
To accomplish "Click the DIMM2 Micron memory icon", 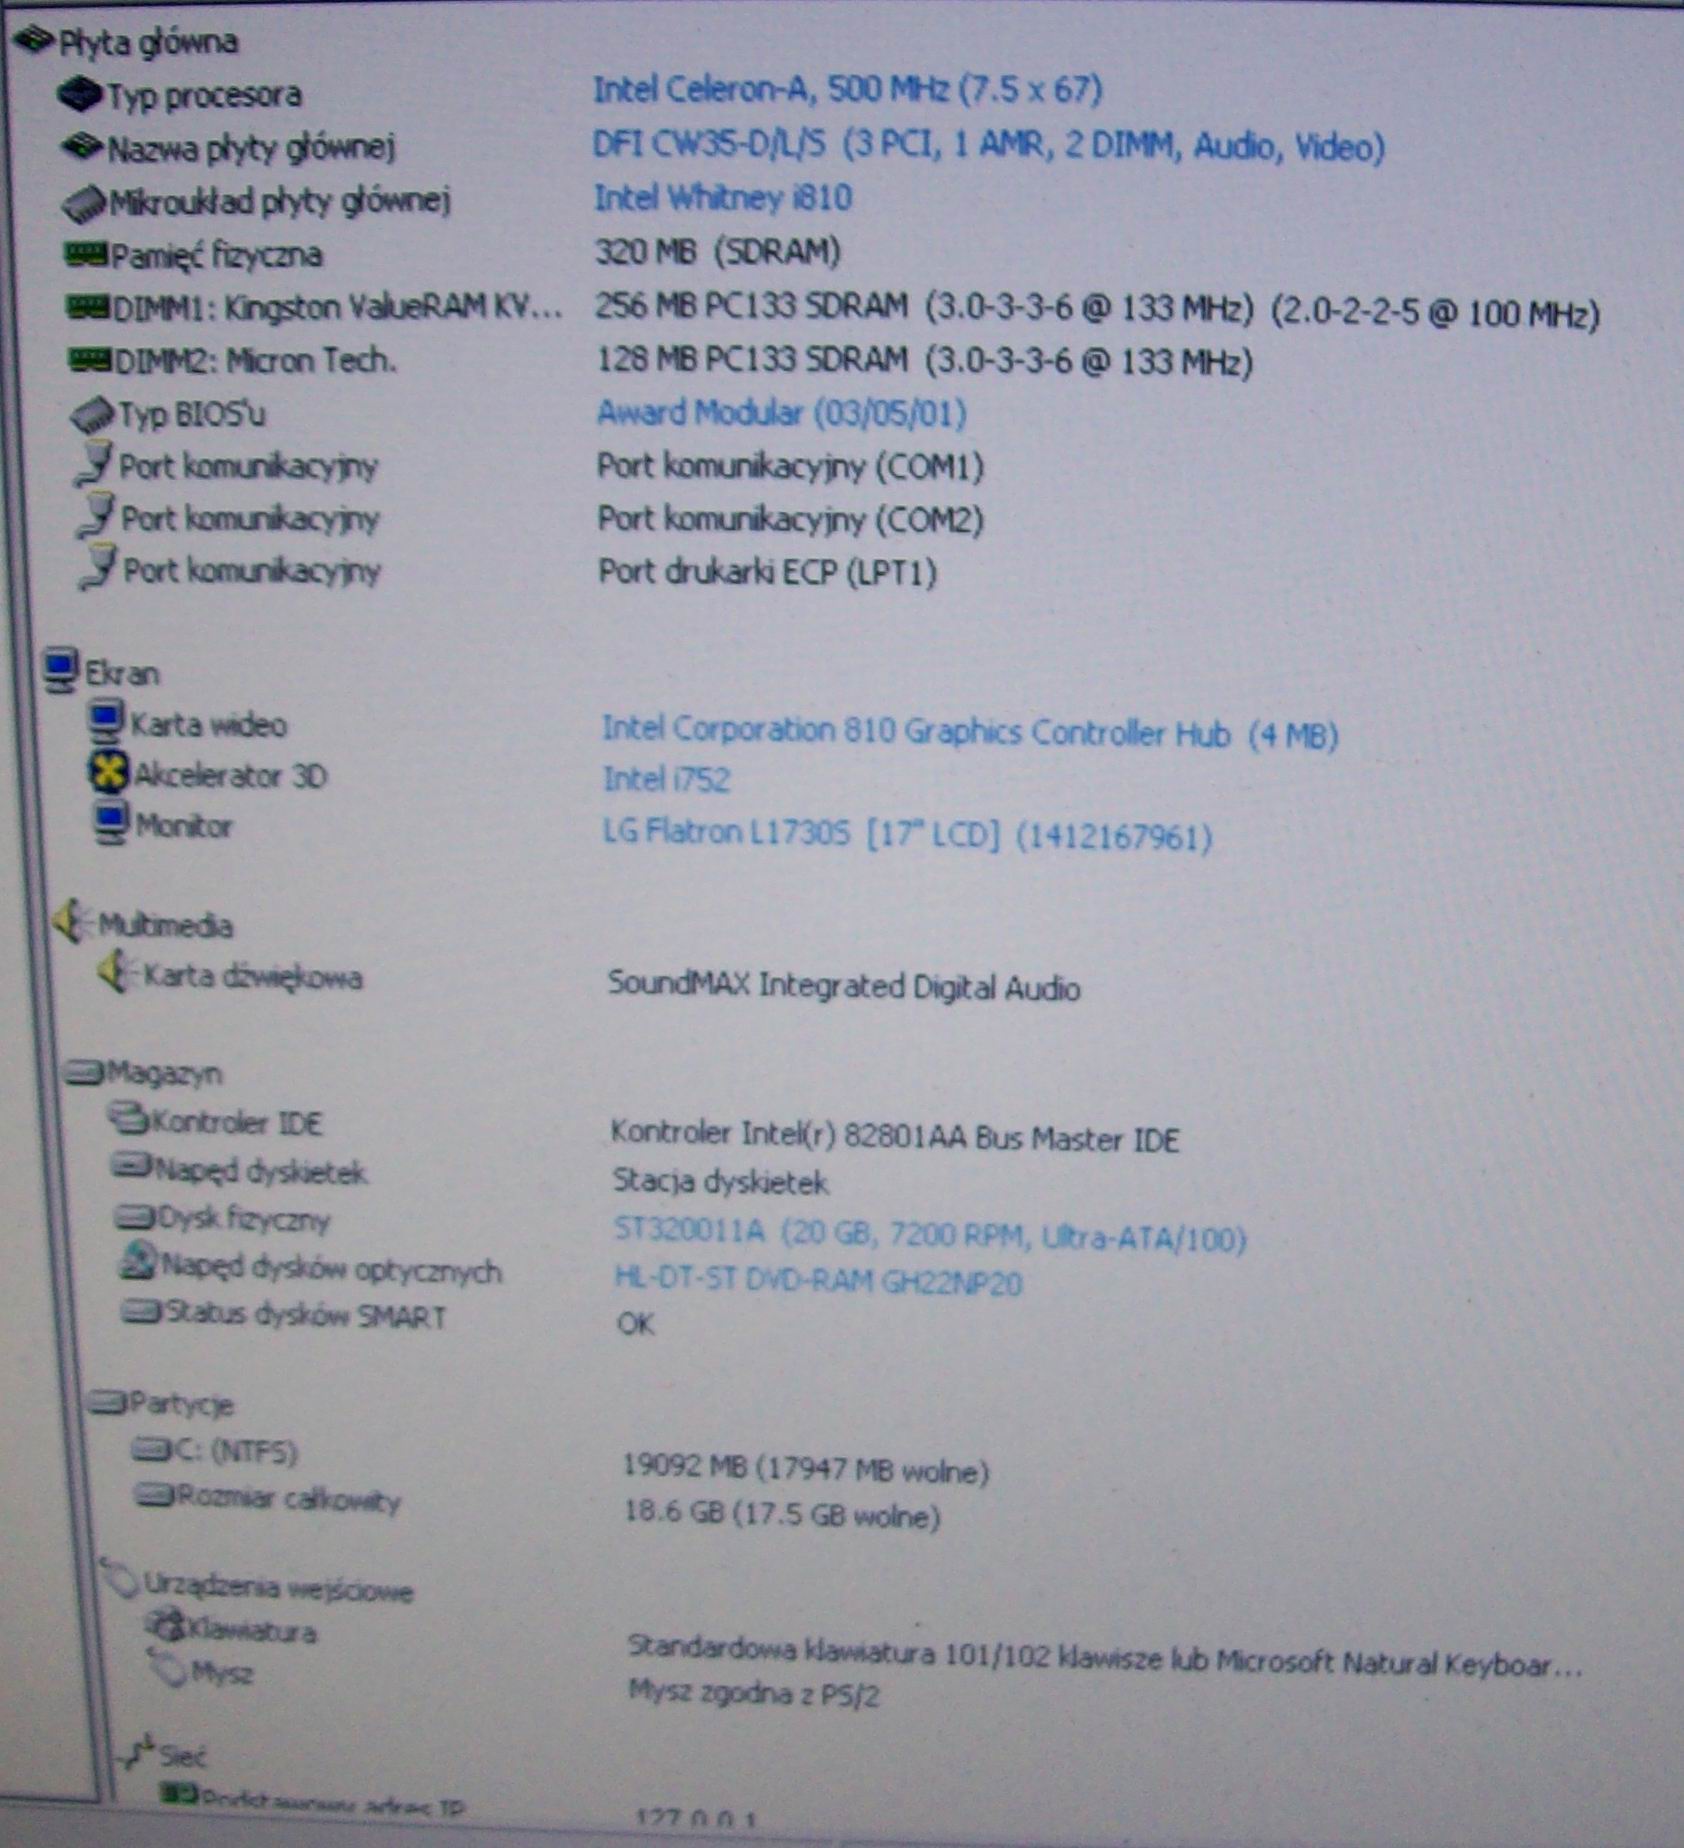I will pos(90,360).
